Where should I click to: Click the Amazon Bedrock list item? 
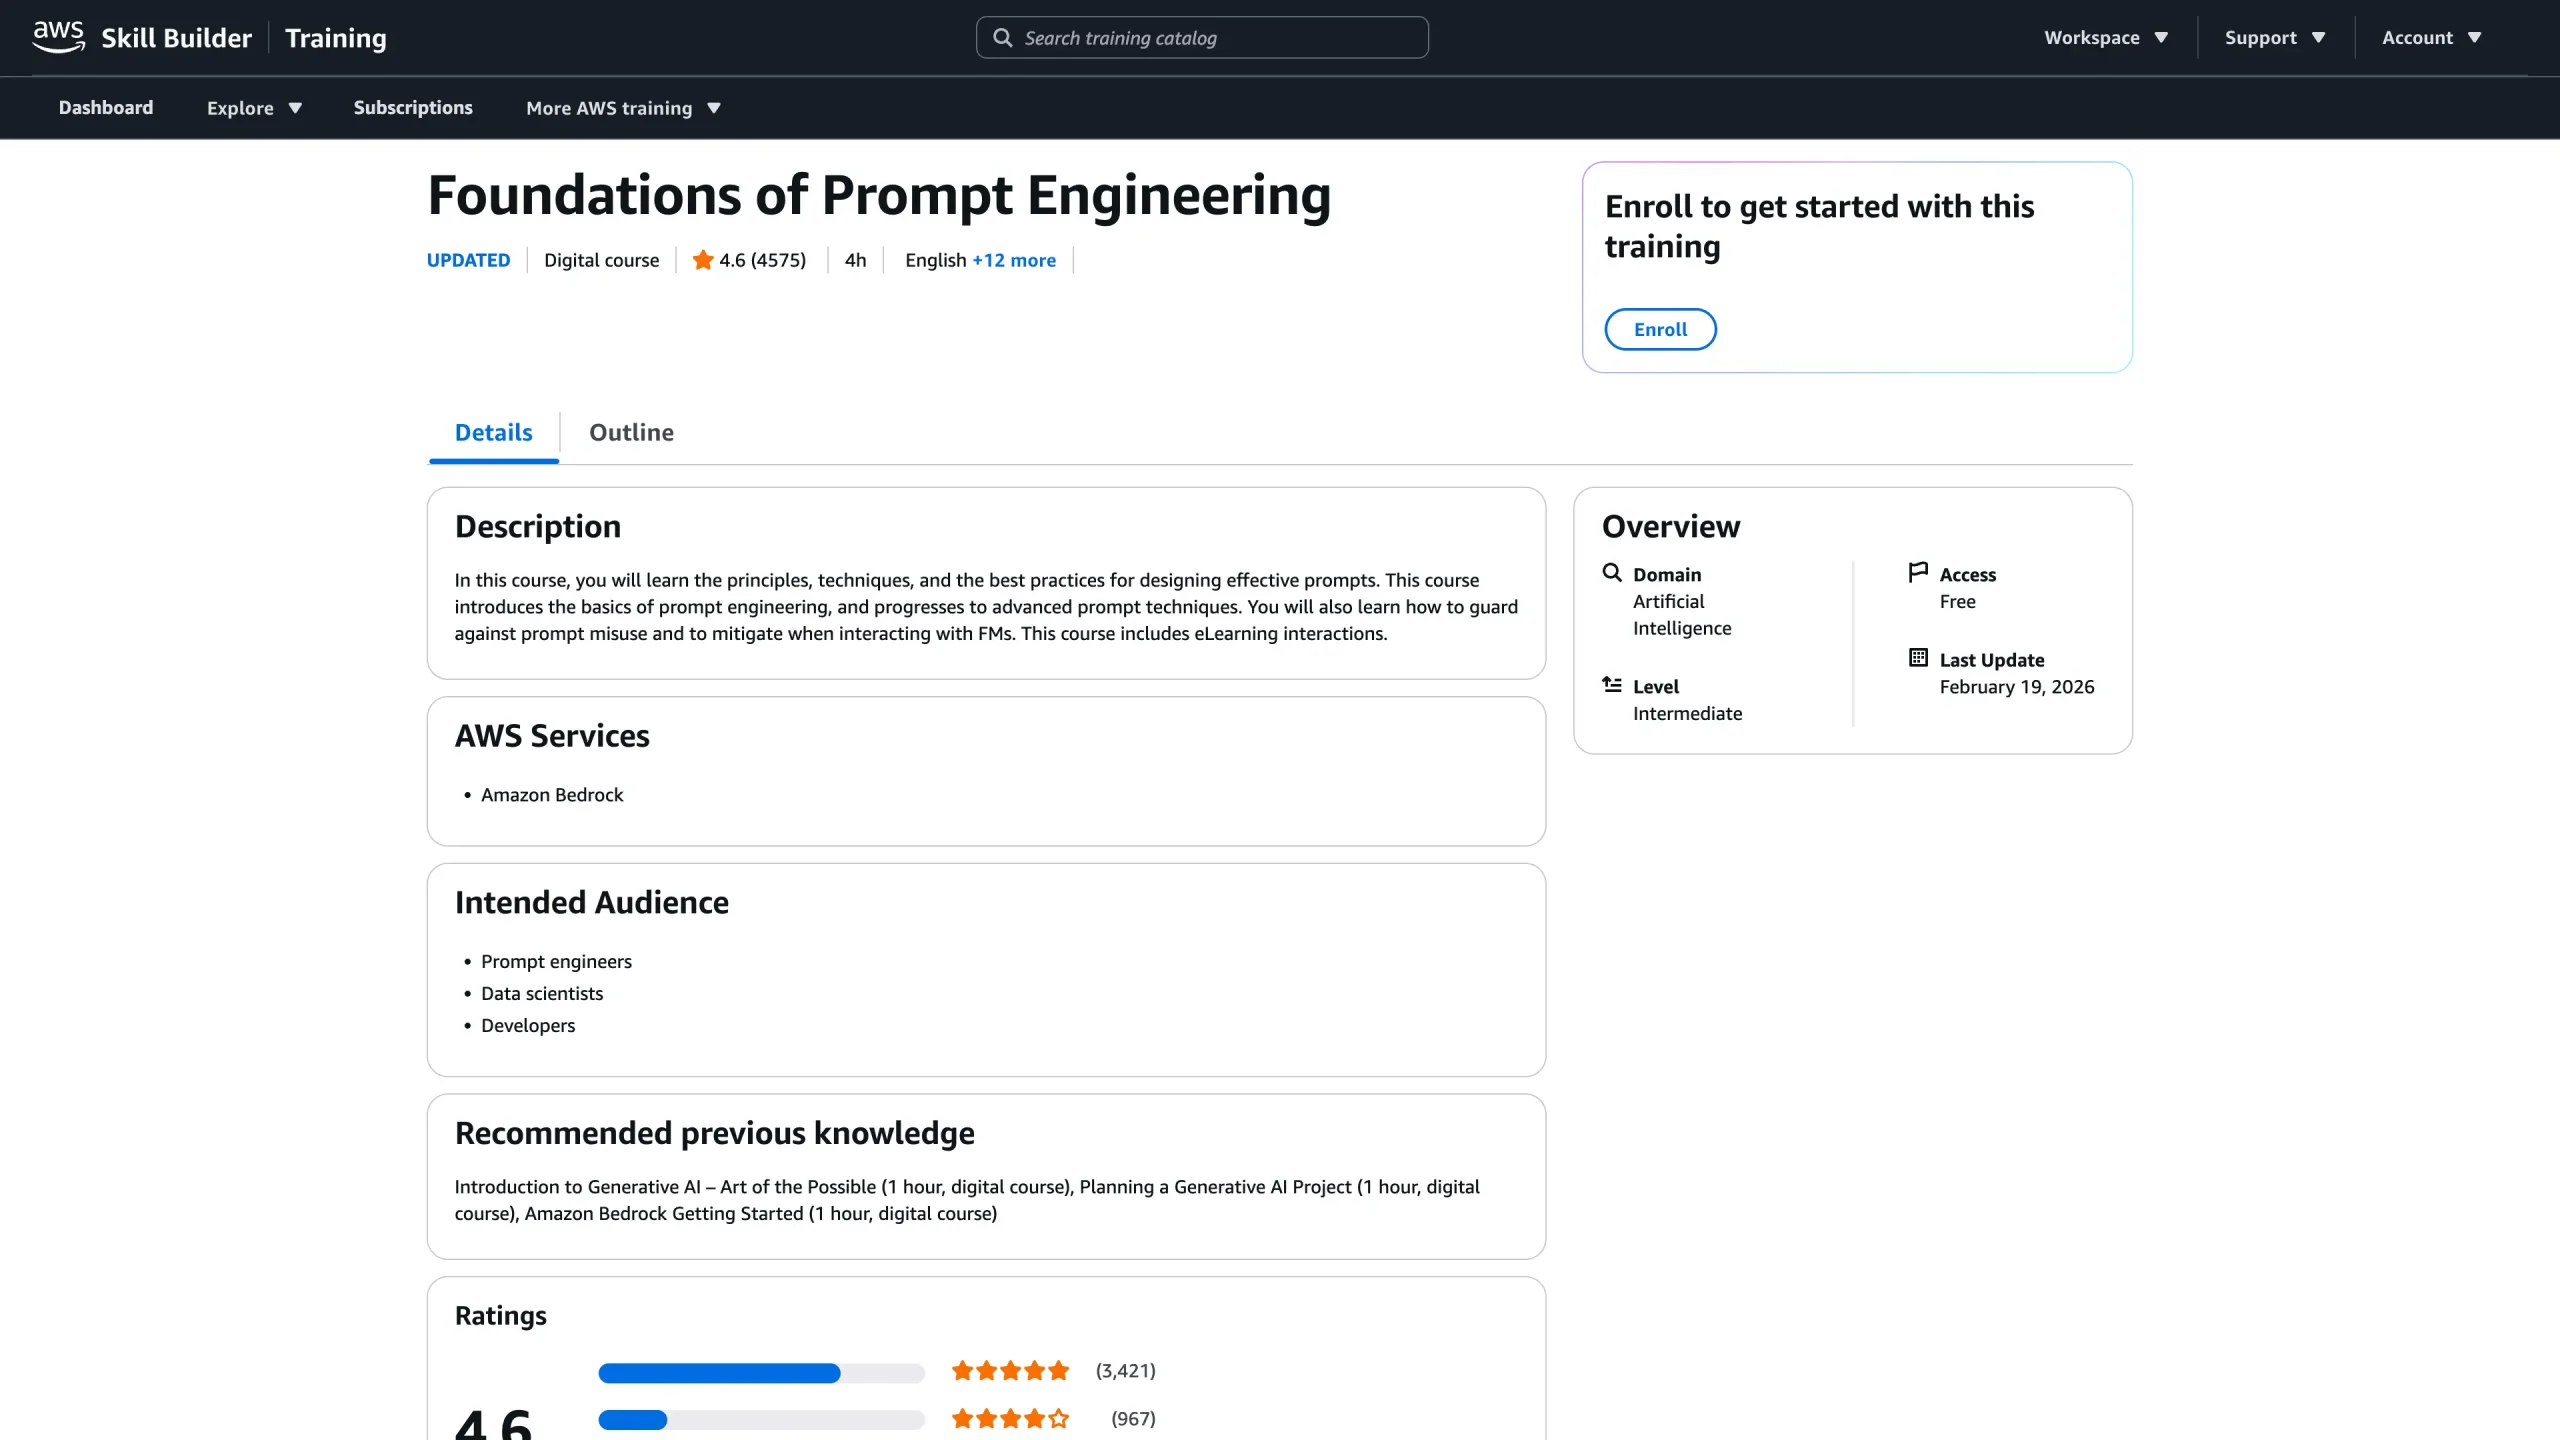[x=552, y=795]
